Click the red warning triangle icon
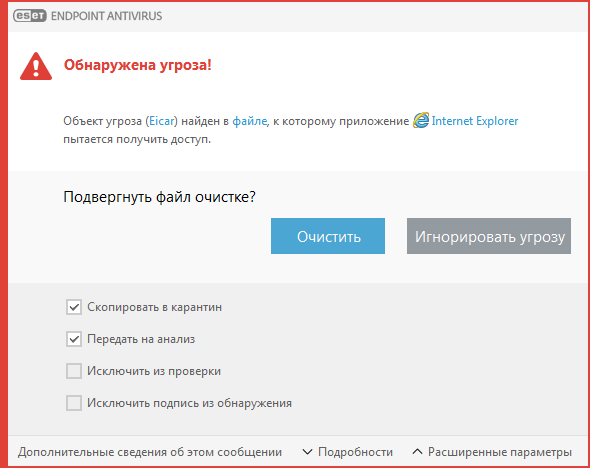 [x=36, y=66]
